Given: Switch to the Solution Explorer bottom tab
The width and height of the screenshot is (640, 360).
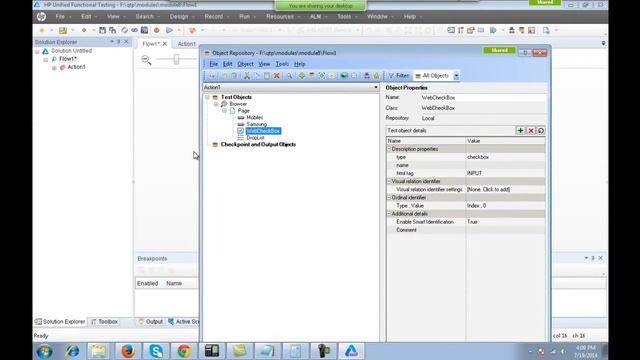Looking at the screenshot, I should point(60,322).
